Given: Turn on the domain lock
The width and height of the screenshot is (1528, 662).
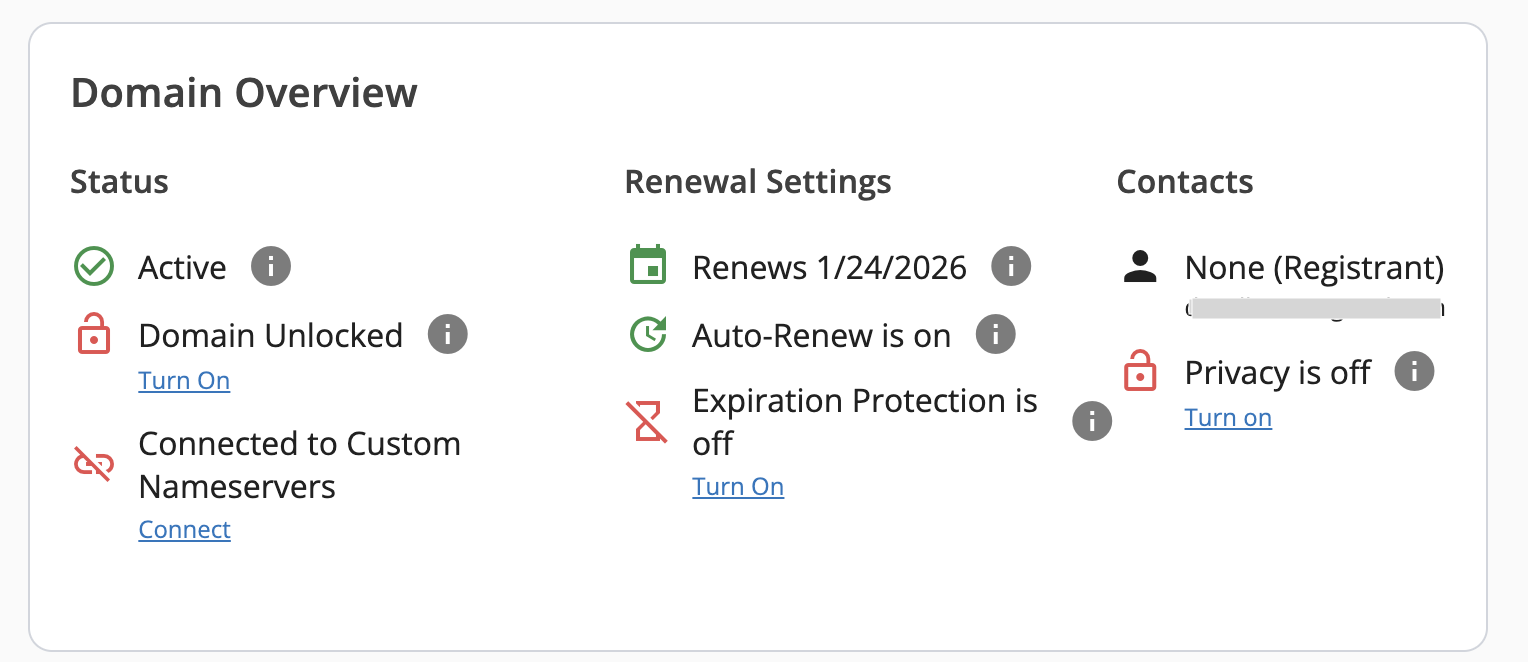Looking at the screenshot, I should click(184, 381).
